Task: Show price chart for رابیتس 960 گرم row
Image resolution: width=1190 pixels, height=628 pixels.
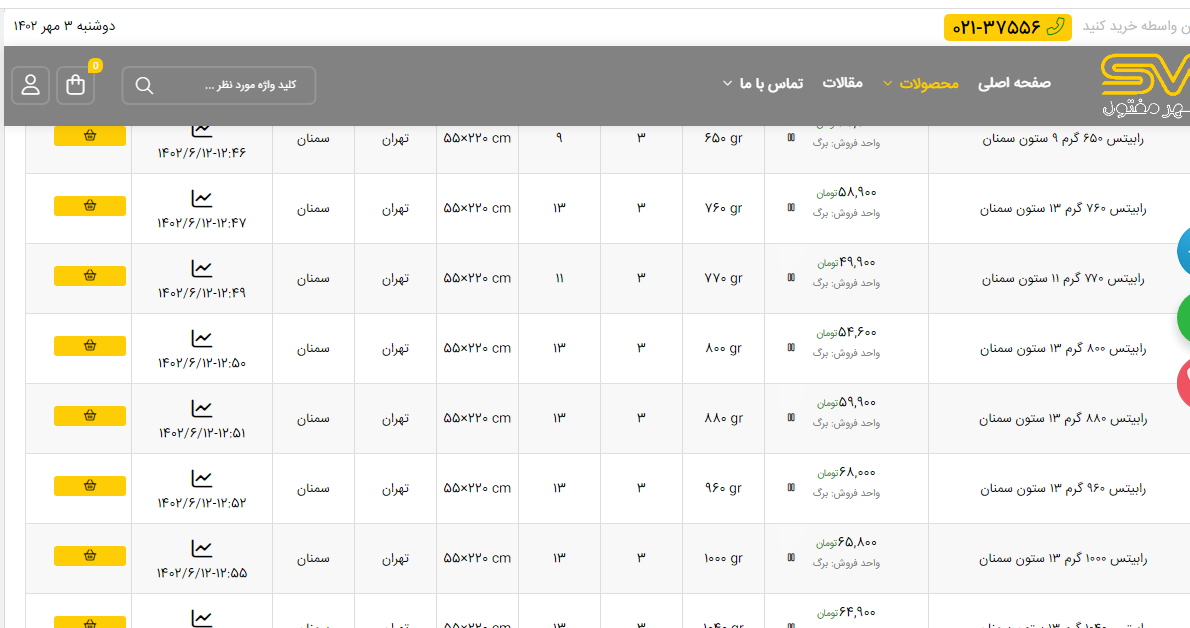Action: click(x=202, y=479)
